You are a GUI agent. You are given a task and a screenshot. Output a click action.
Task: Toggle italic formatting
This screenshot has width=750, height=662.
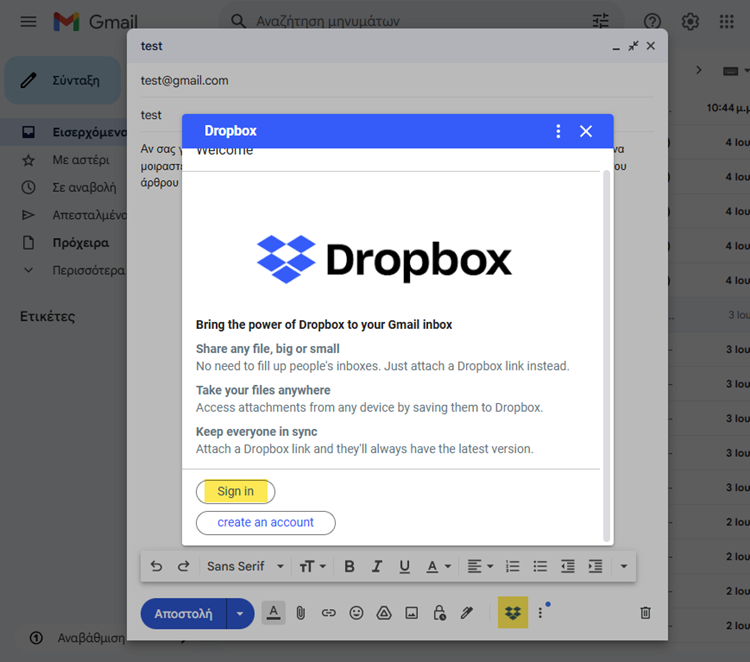click(x=377, y=566)
